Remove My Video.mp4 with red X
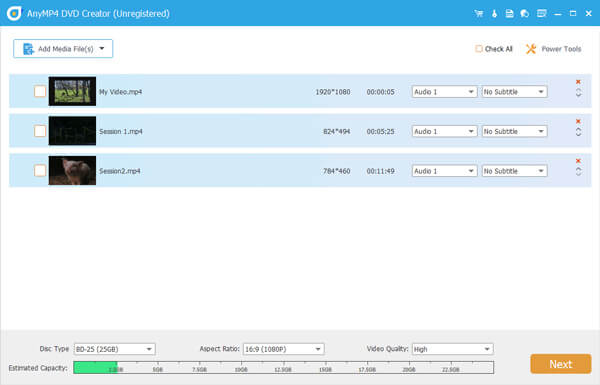The width and height of the screenshot is (600, 385). [x=578, y=82]
